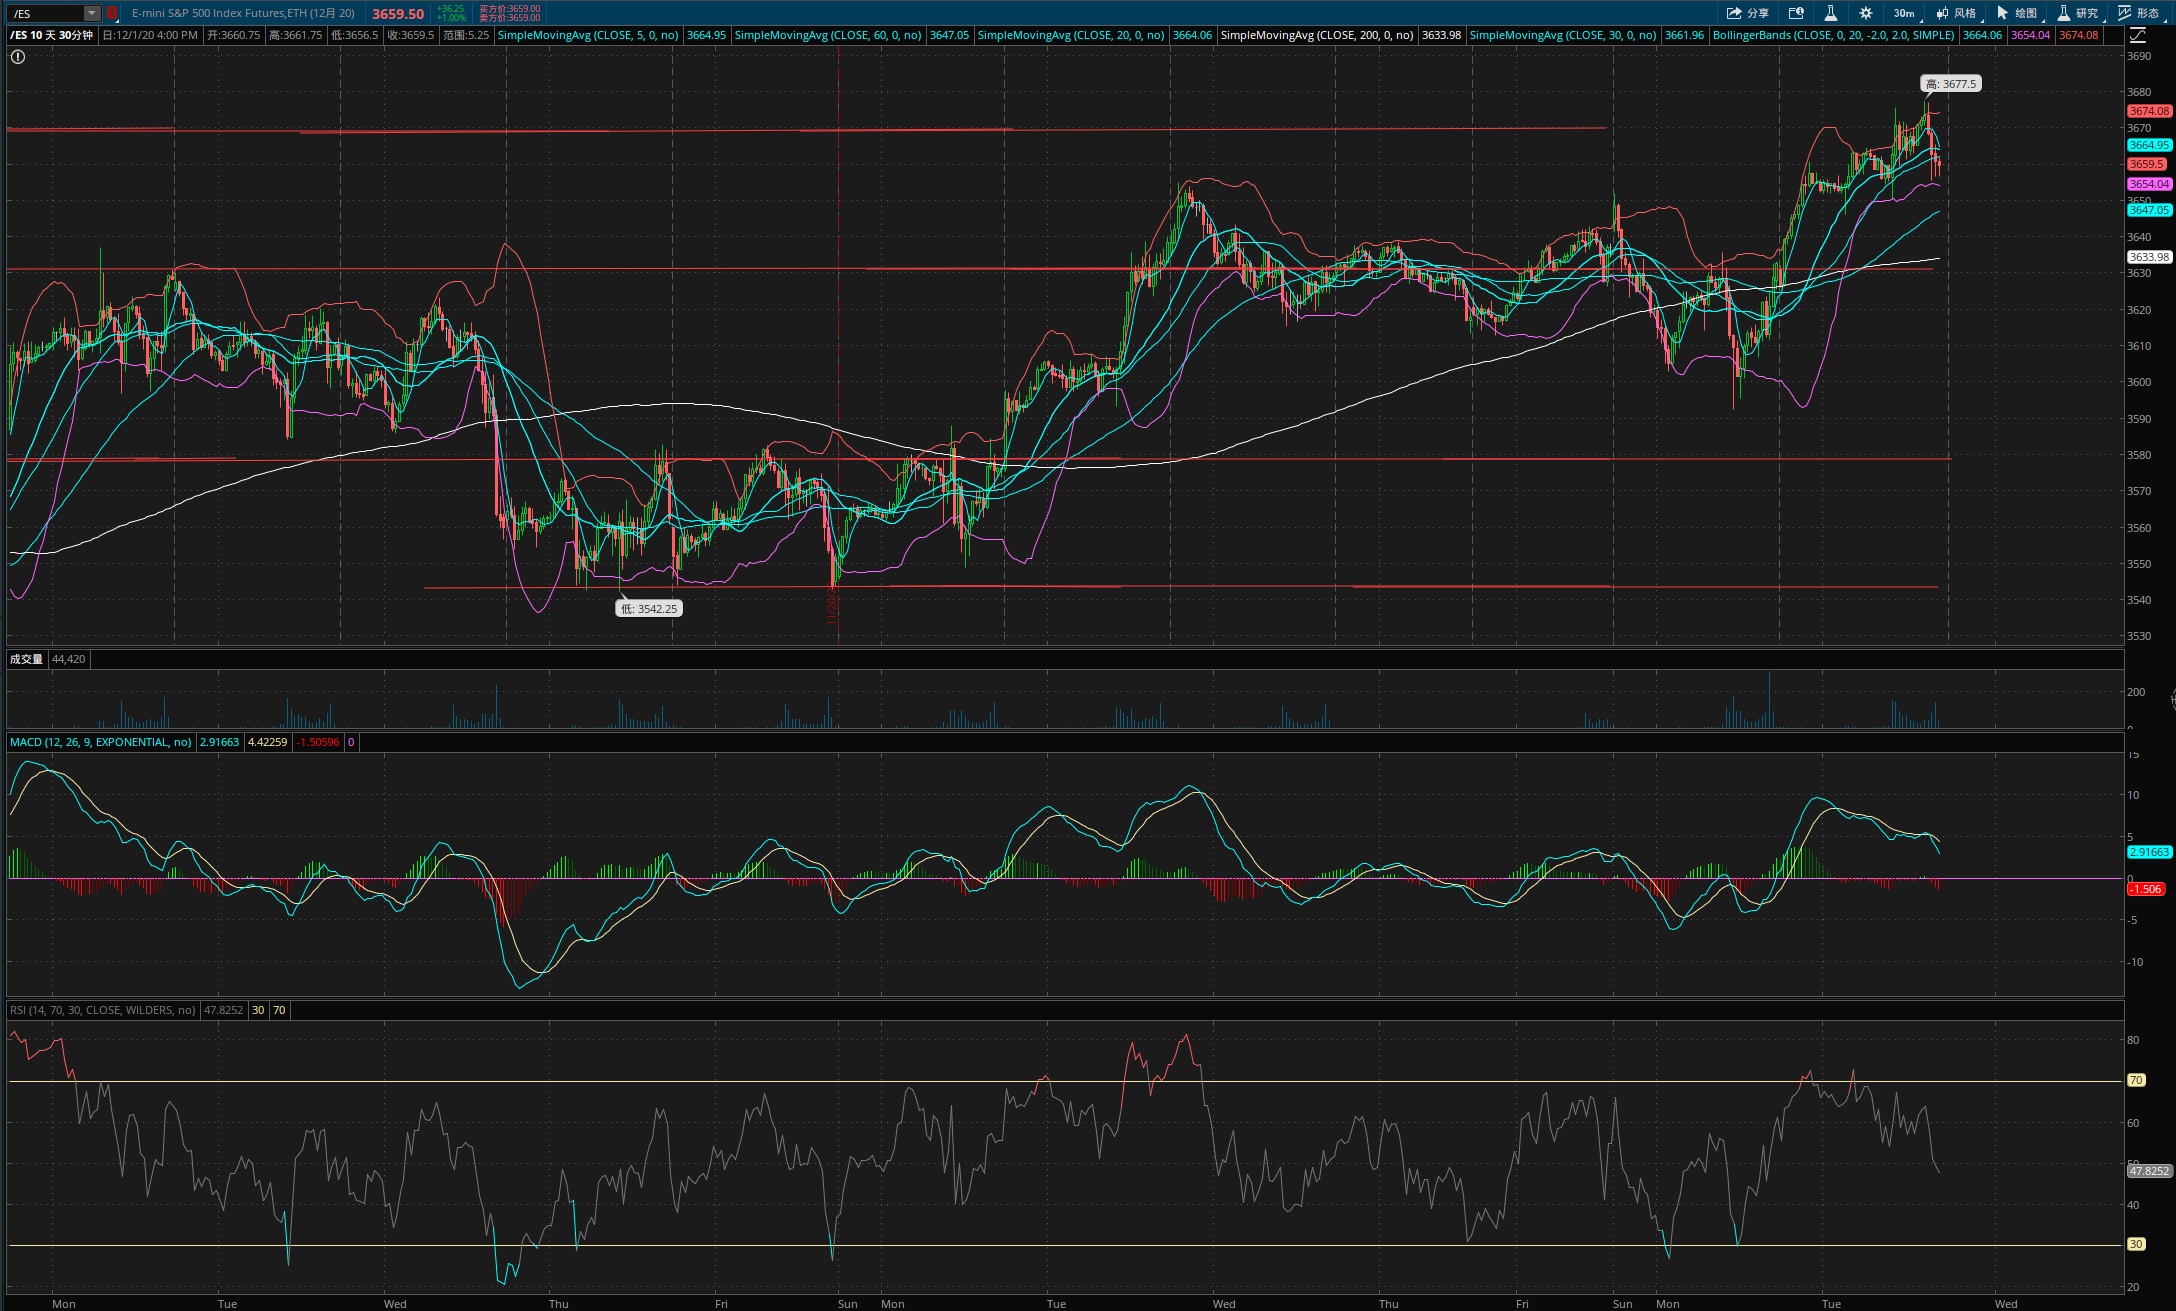The width and height of the screenshot is (2176, 1311).
Task: Click the E-mini S&P 500 Index Futures description
Action: tap(243, 13)
